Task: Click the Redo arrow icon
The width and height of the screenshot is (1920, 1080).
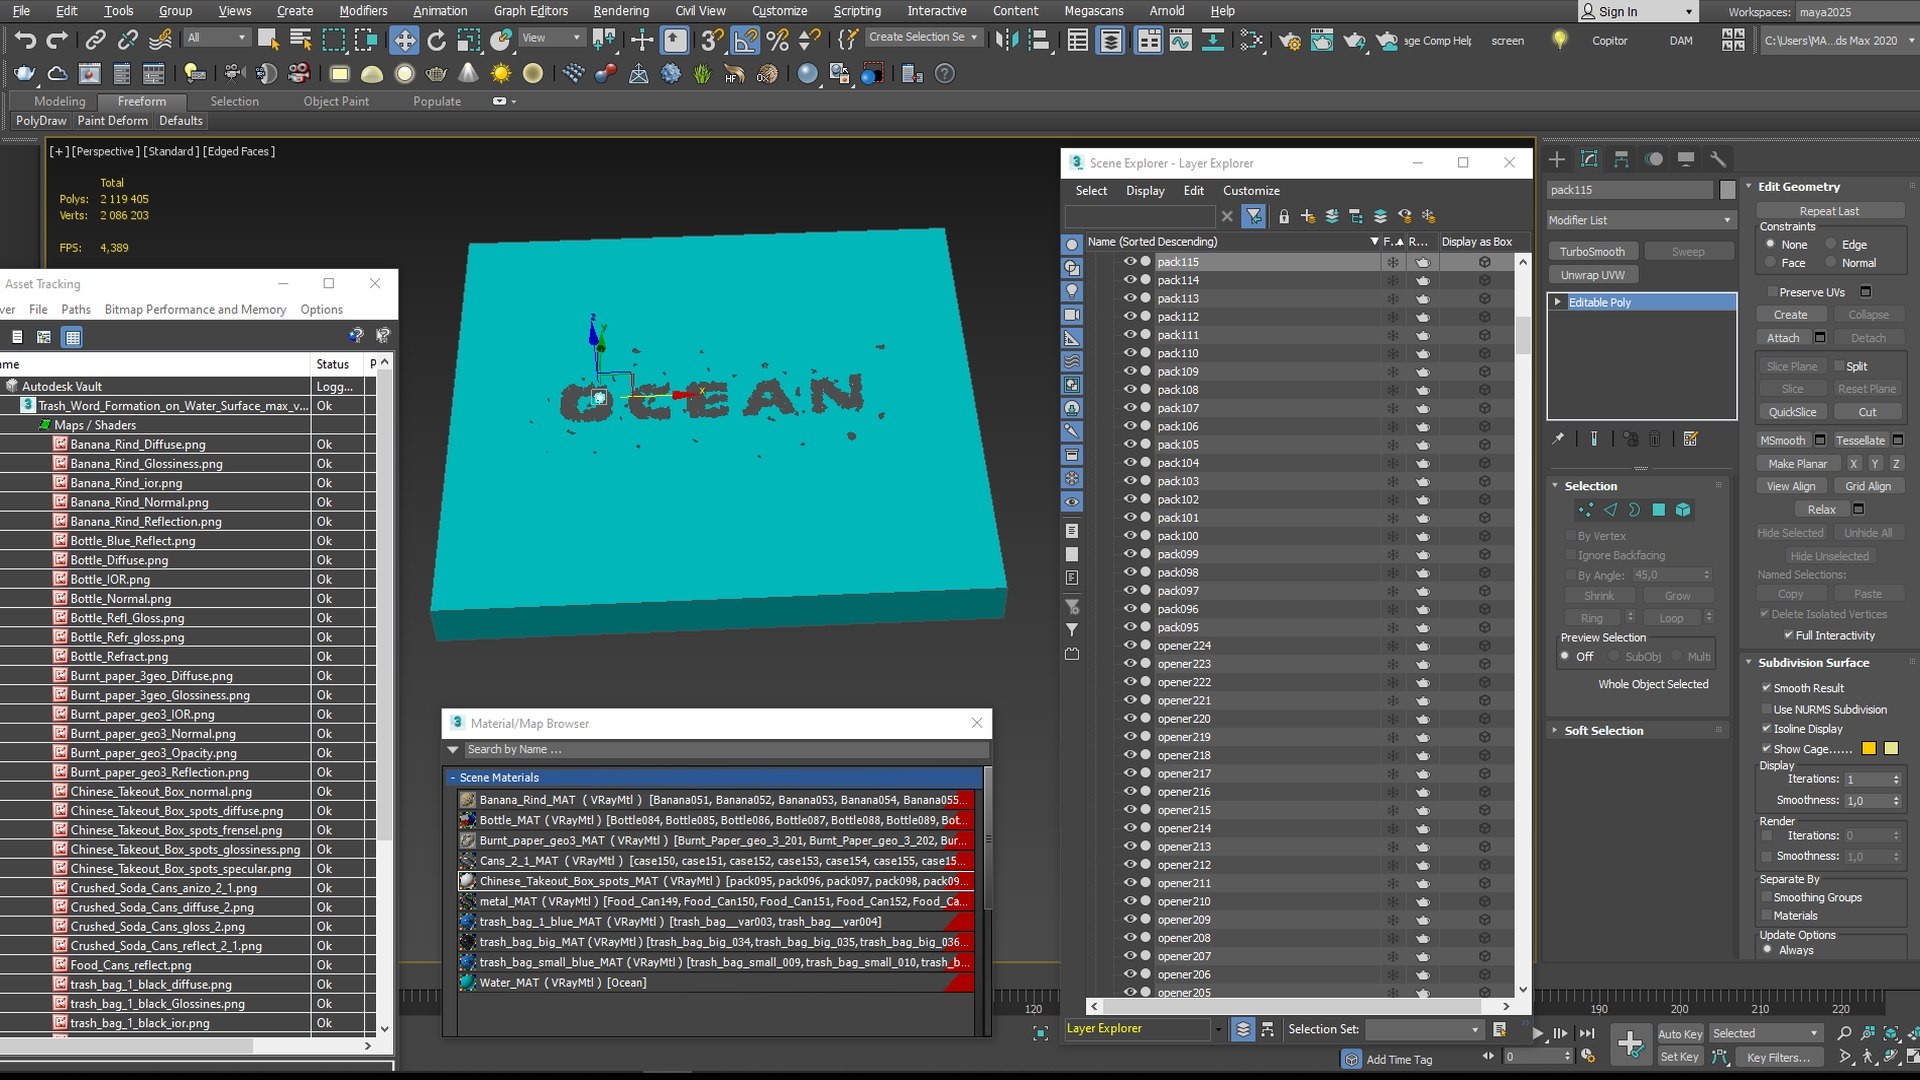Action: [57, 40]
